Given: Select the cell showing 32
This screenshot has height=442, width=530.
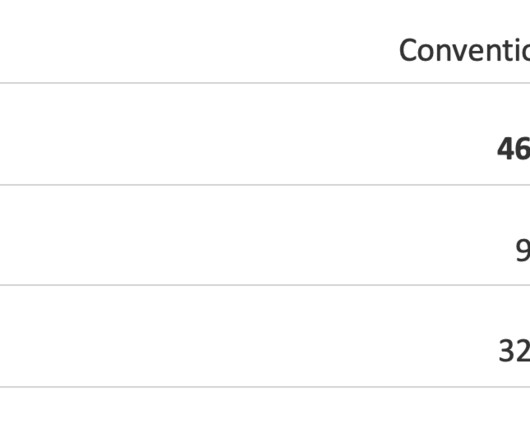Looking at the screenshot, I should (514, 351).
